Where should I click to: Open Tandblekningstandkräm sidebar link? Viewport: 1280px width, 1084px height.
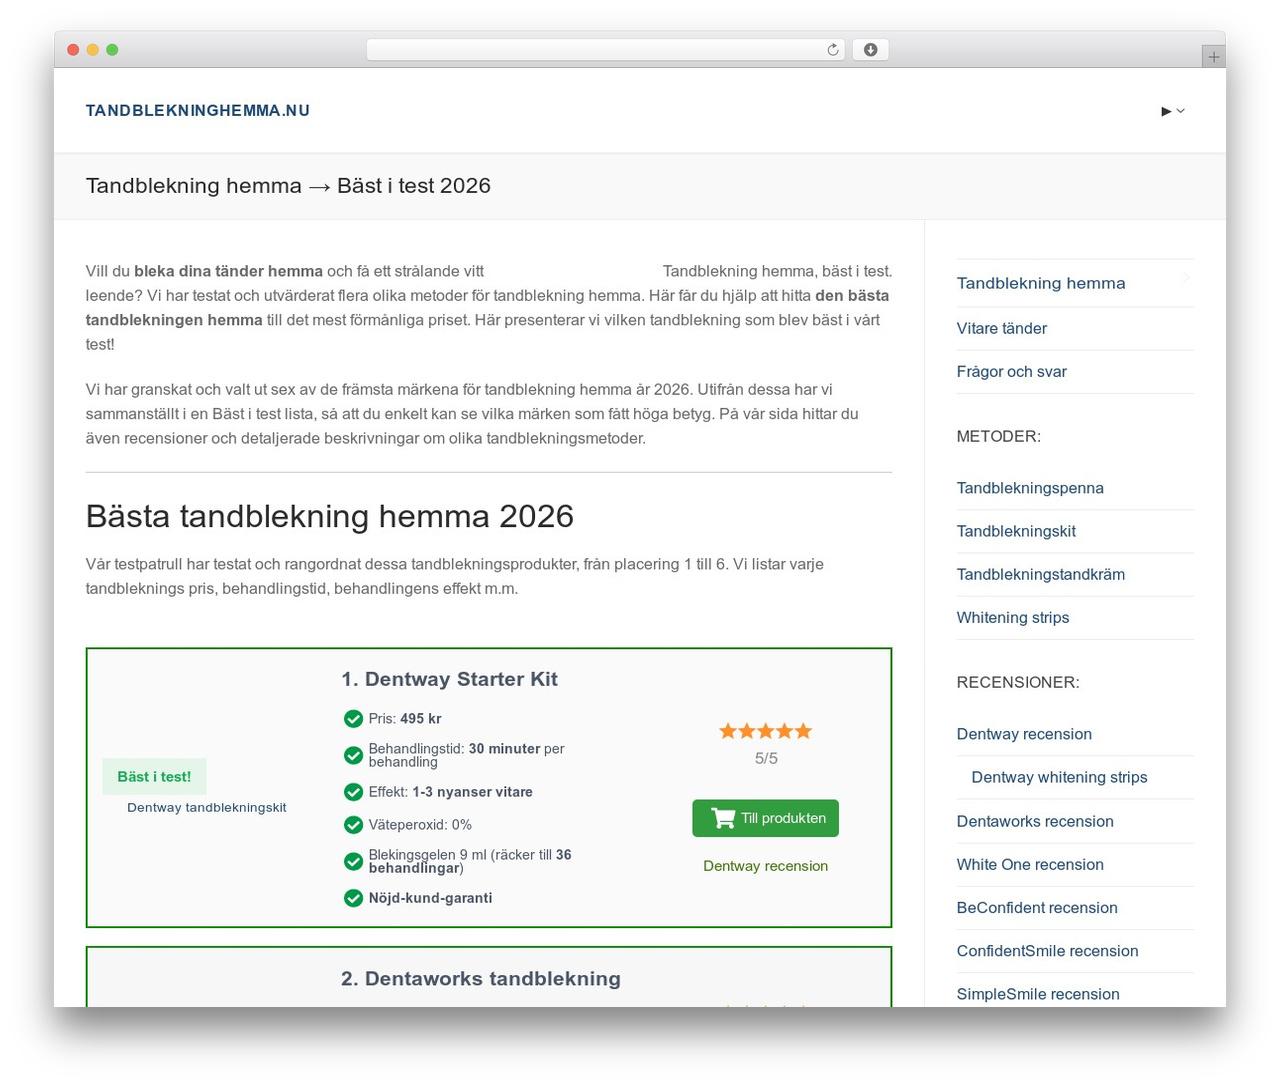pos(1041,574)
